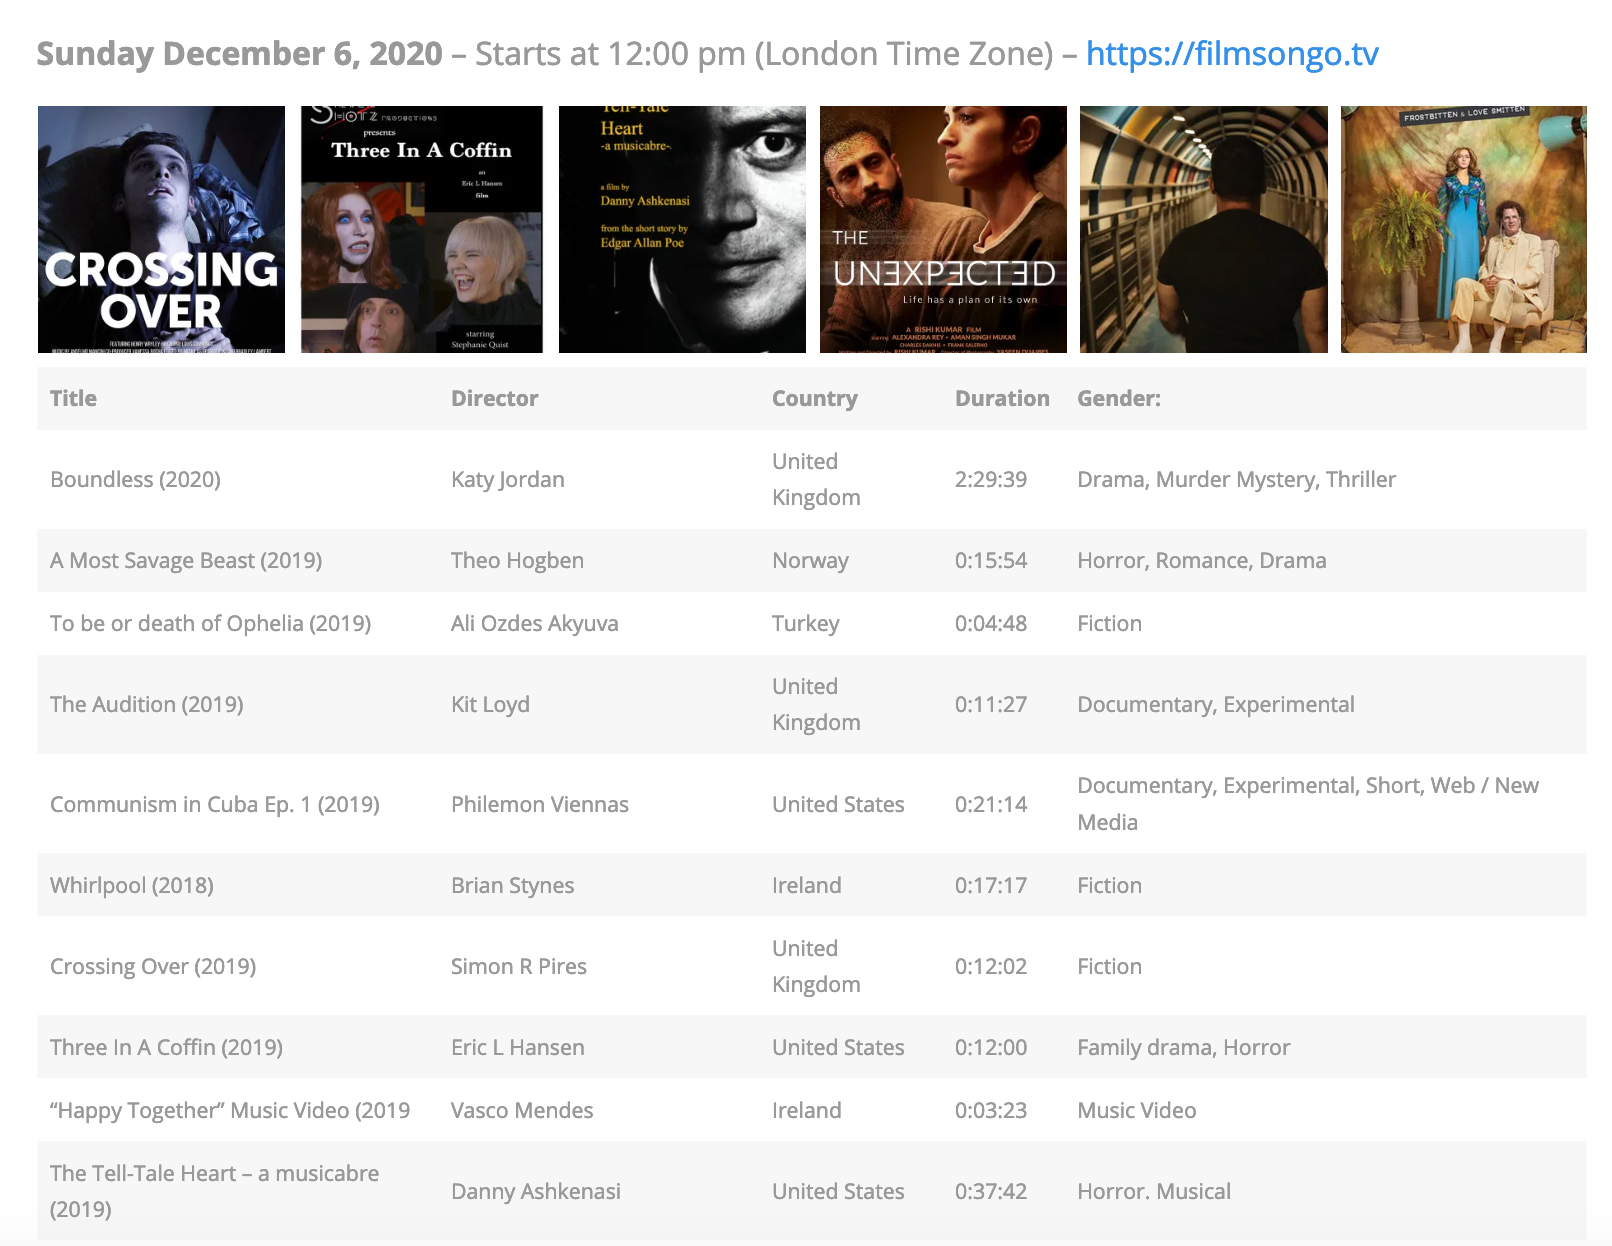Click the Sunday December 6, 2020 heading

click(239, 54)
